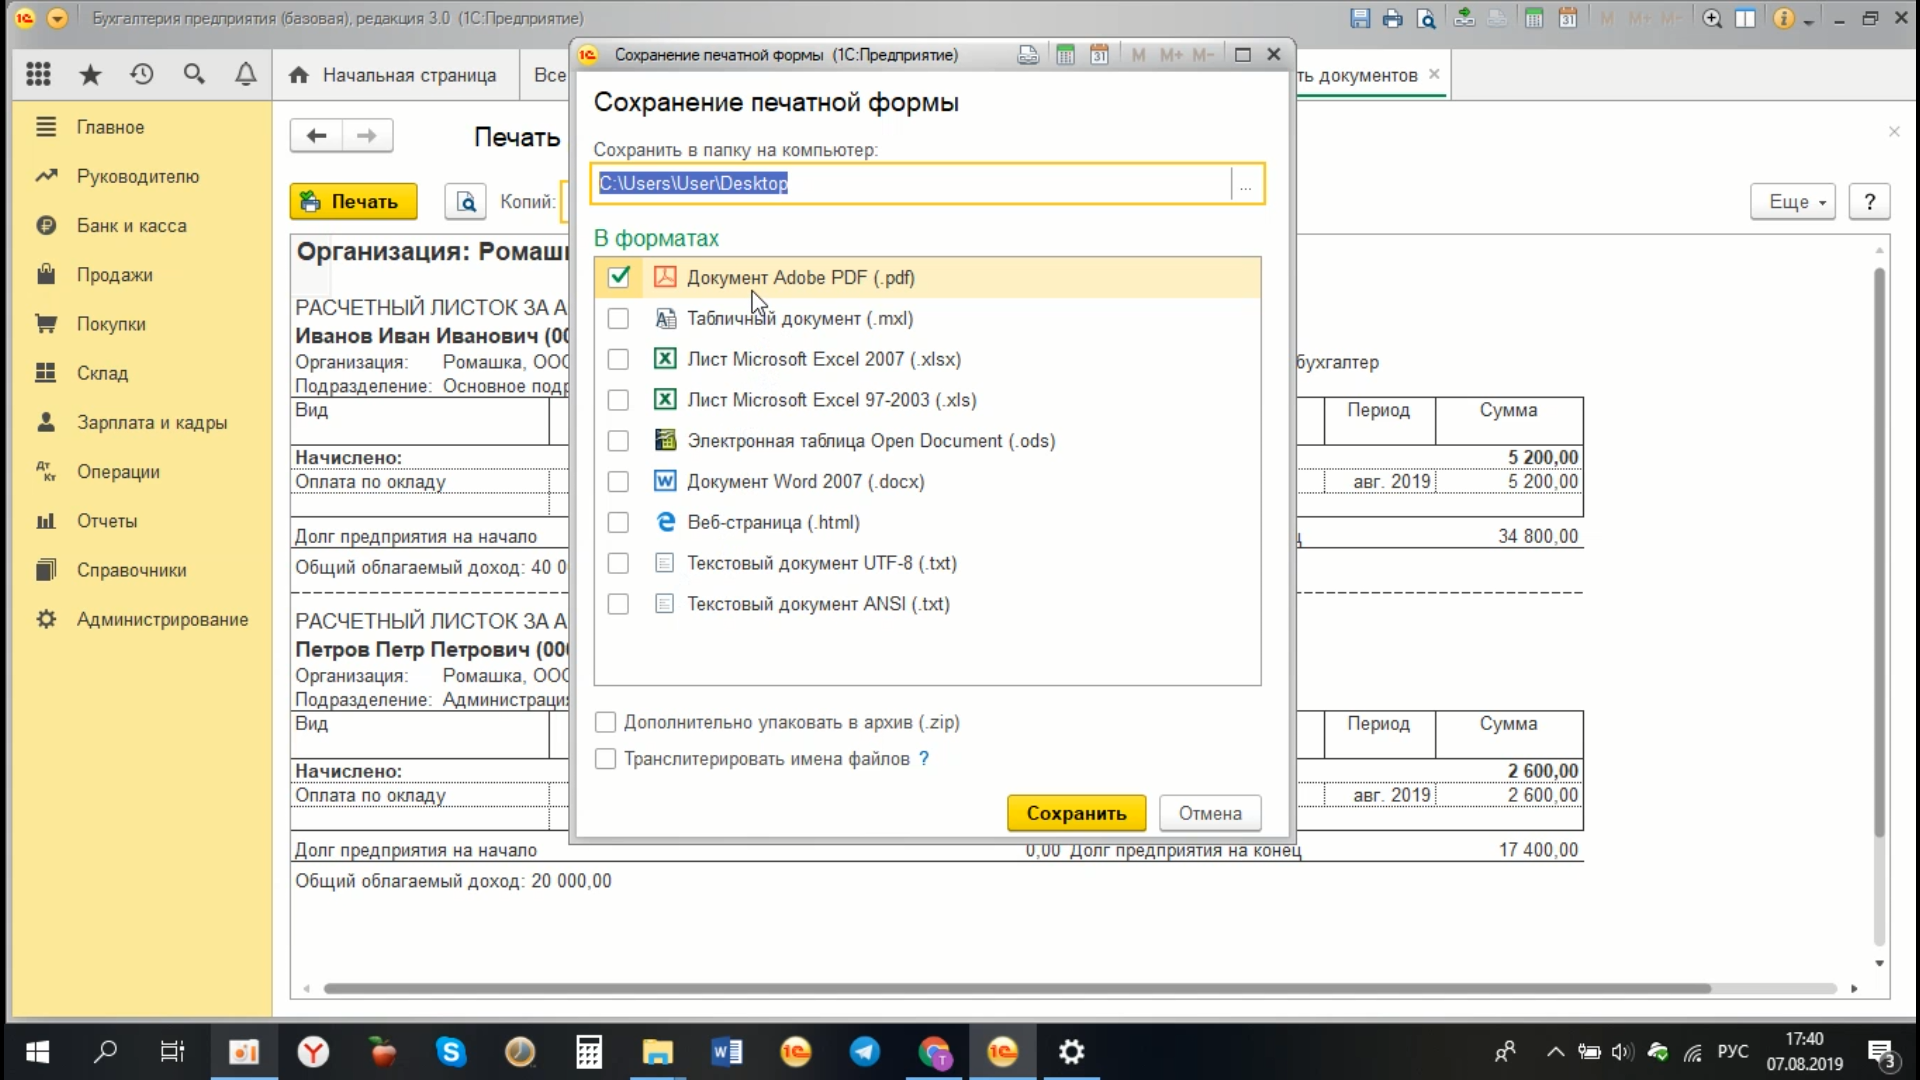Open the History clock icon
This screenshot has height=1080, width=1920.
(142, 74)
